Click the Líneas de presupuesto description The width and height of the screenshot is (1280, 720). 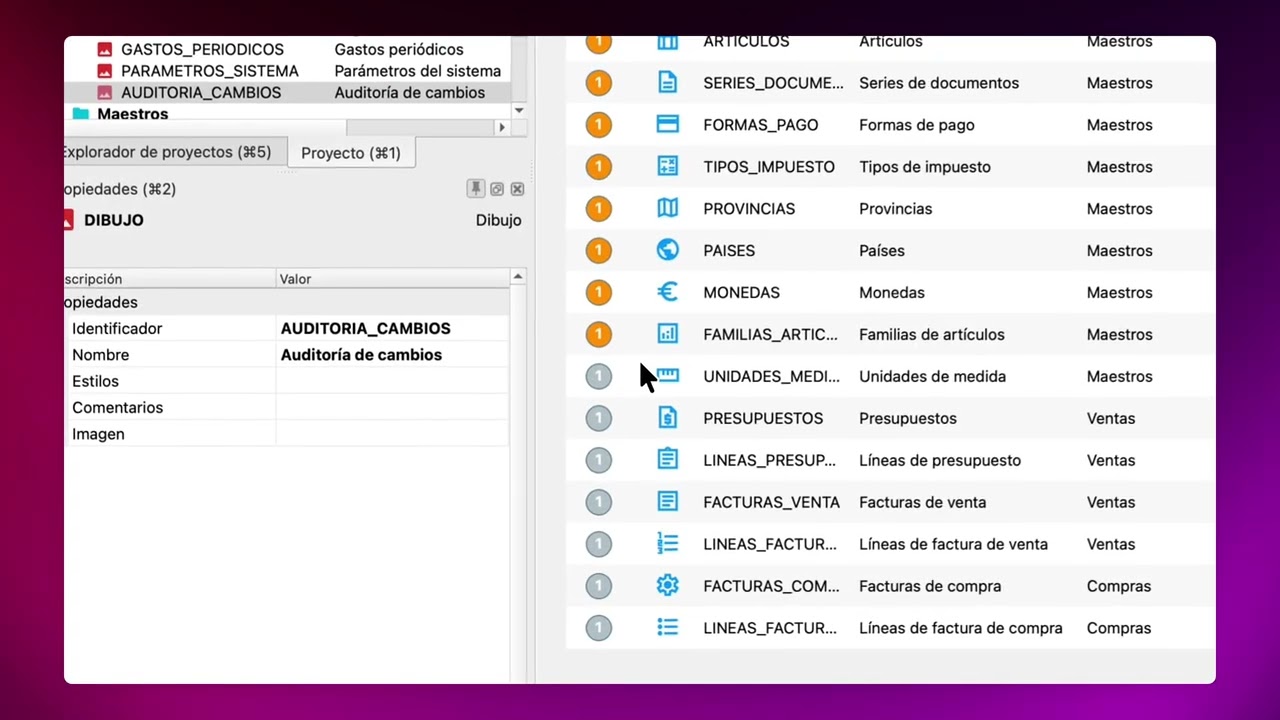coord(940,461)
